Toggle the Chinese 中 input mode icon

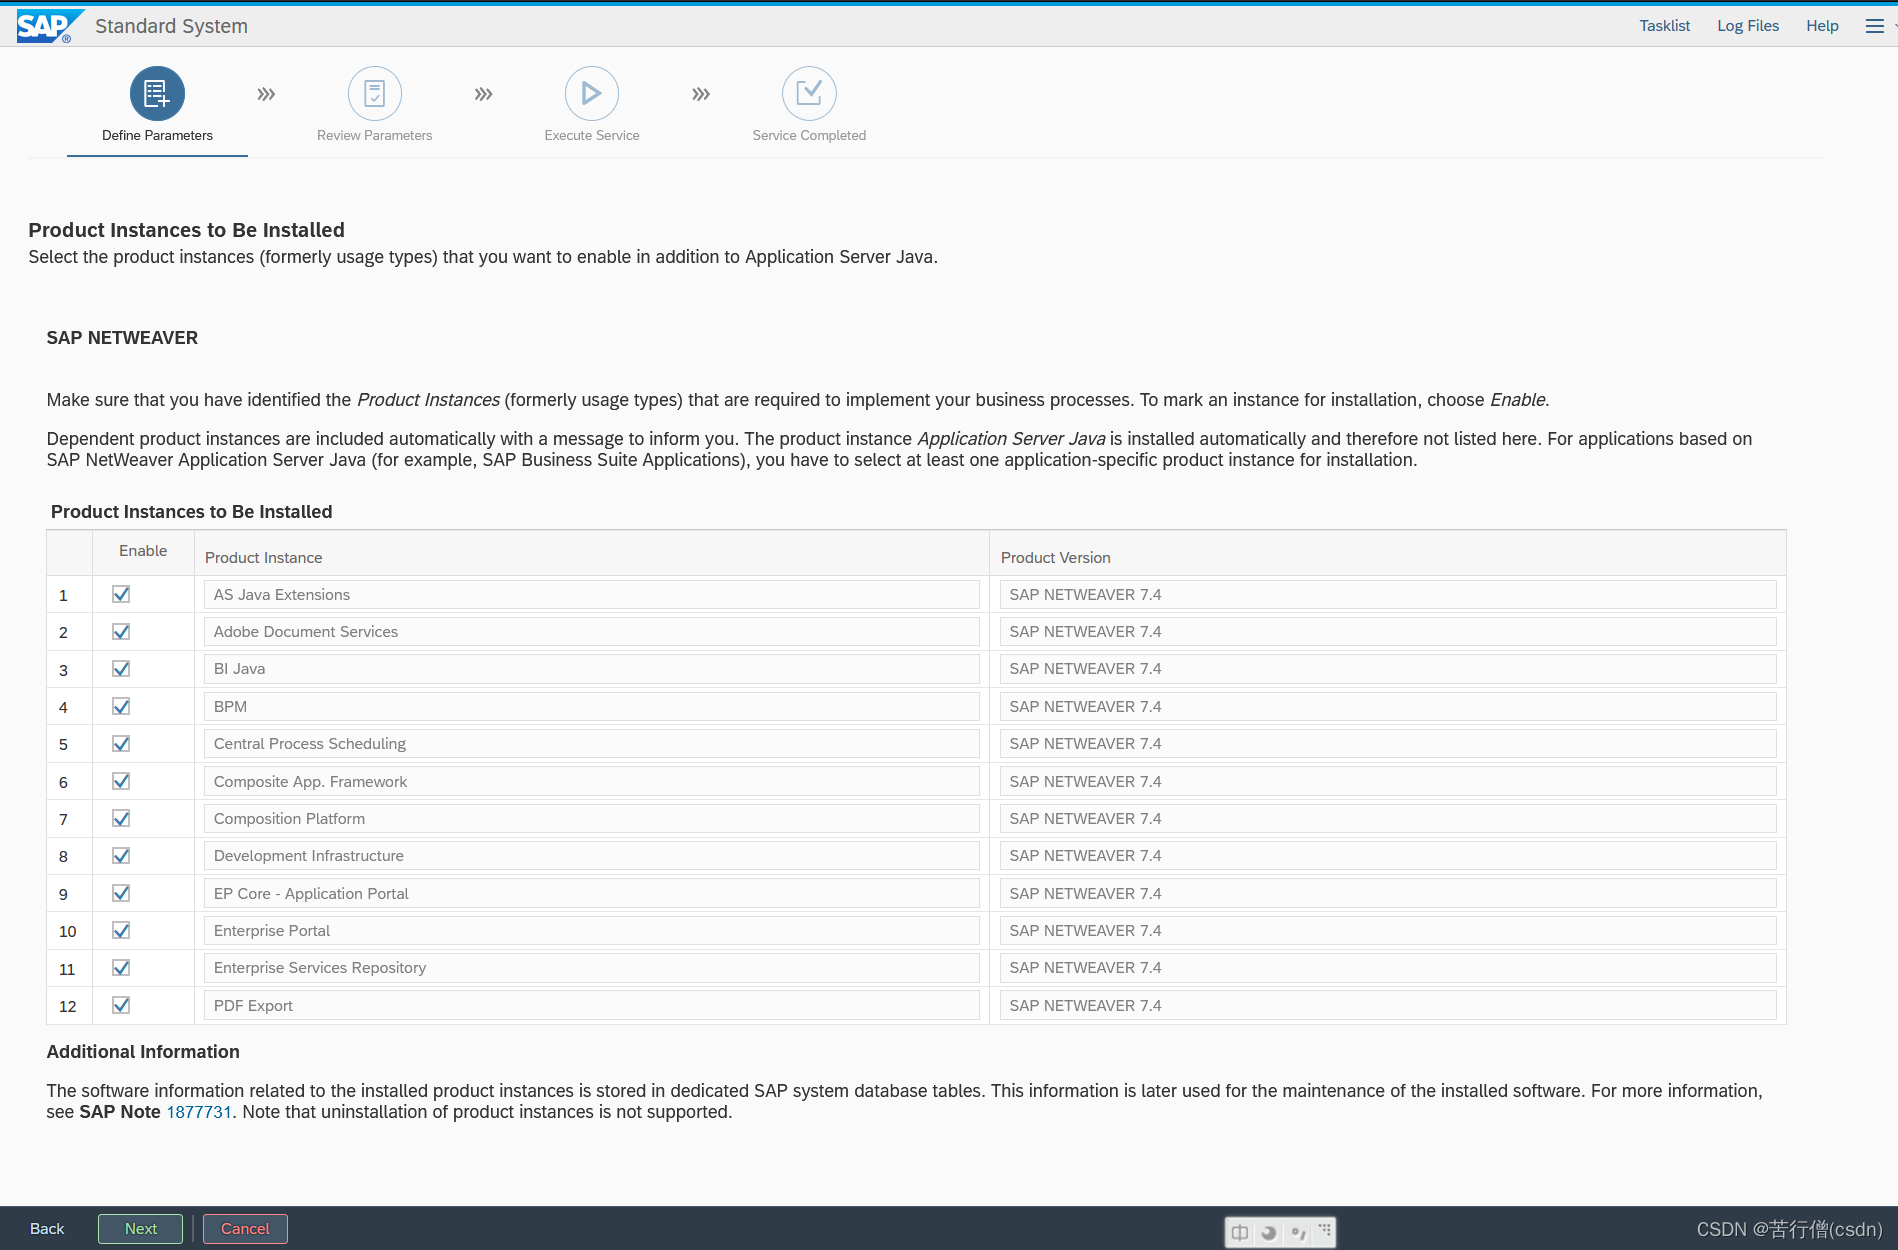click(1240, 1232)
